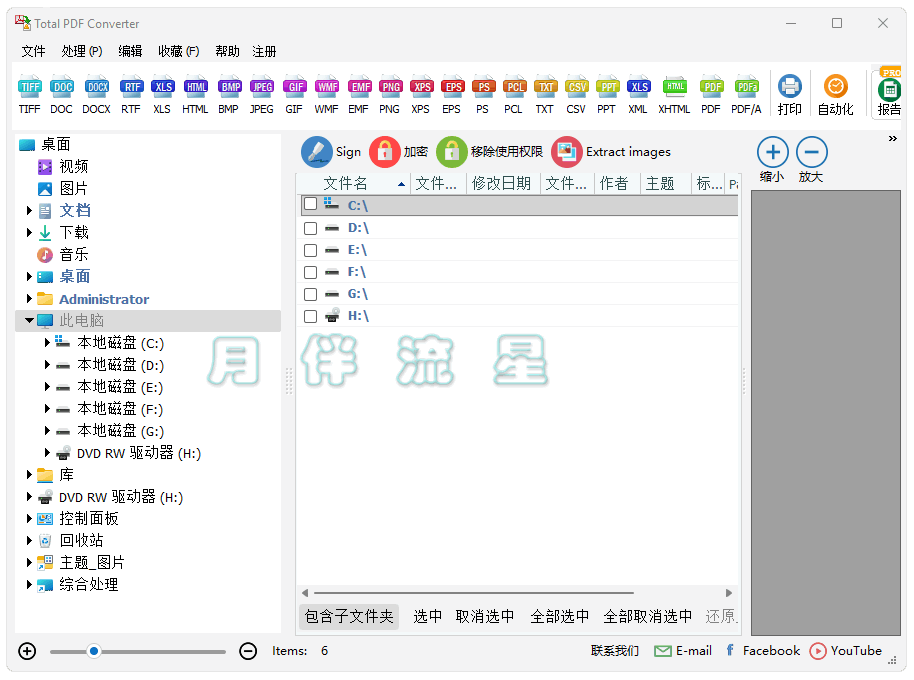Choose JPEG output icon
This screenshot has width=914, height=680.
262,94
